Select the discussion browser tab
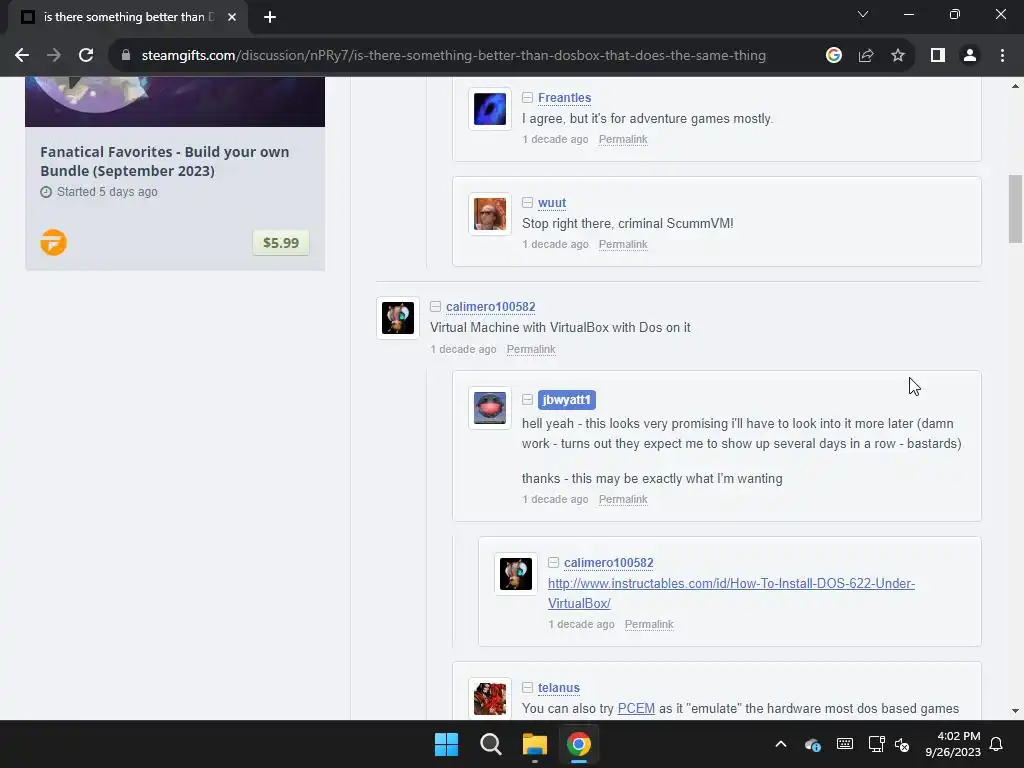 128,17
